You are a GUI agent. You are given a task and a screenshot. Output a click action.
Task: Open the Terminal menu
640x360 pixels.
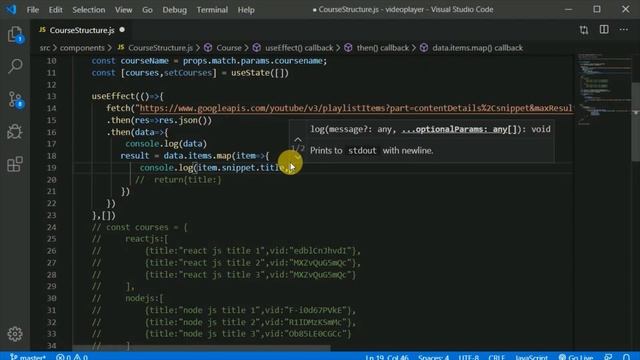point(212,9)
